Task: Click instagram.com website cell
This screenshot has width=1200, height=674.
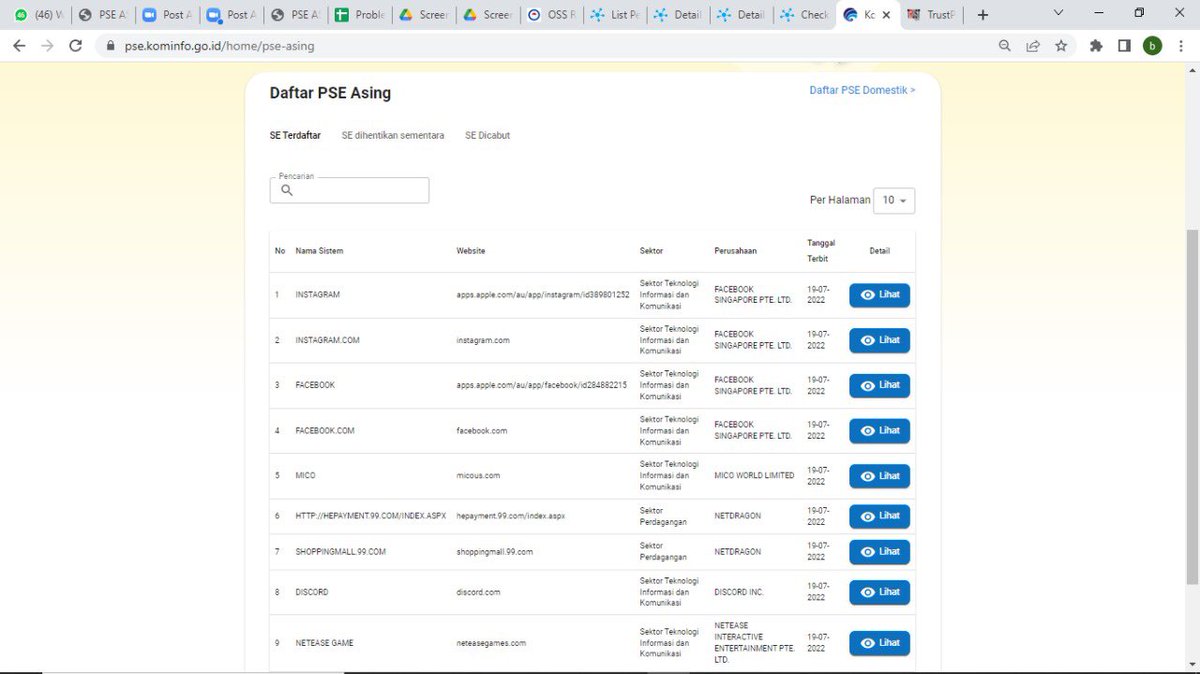Action: coord(483,340)
